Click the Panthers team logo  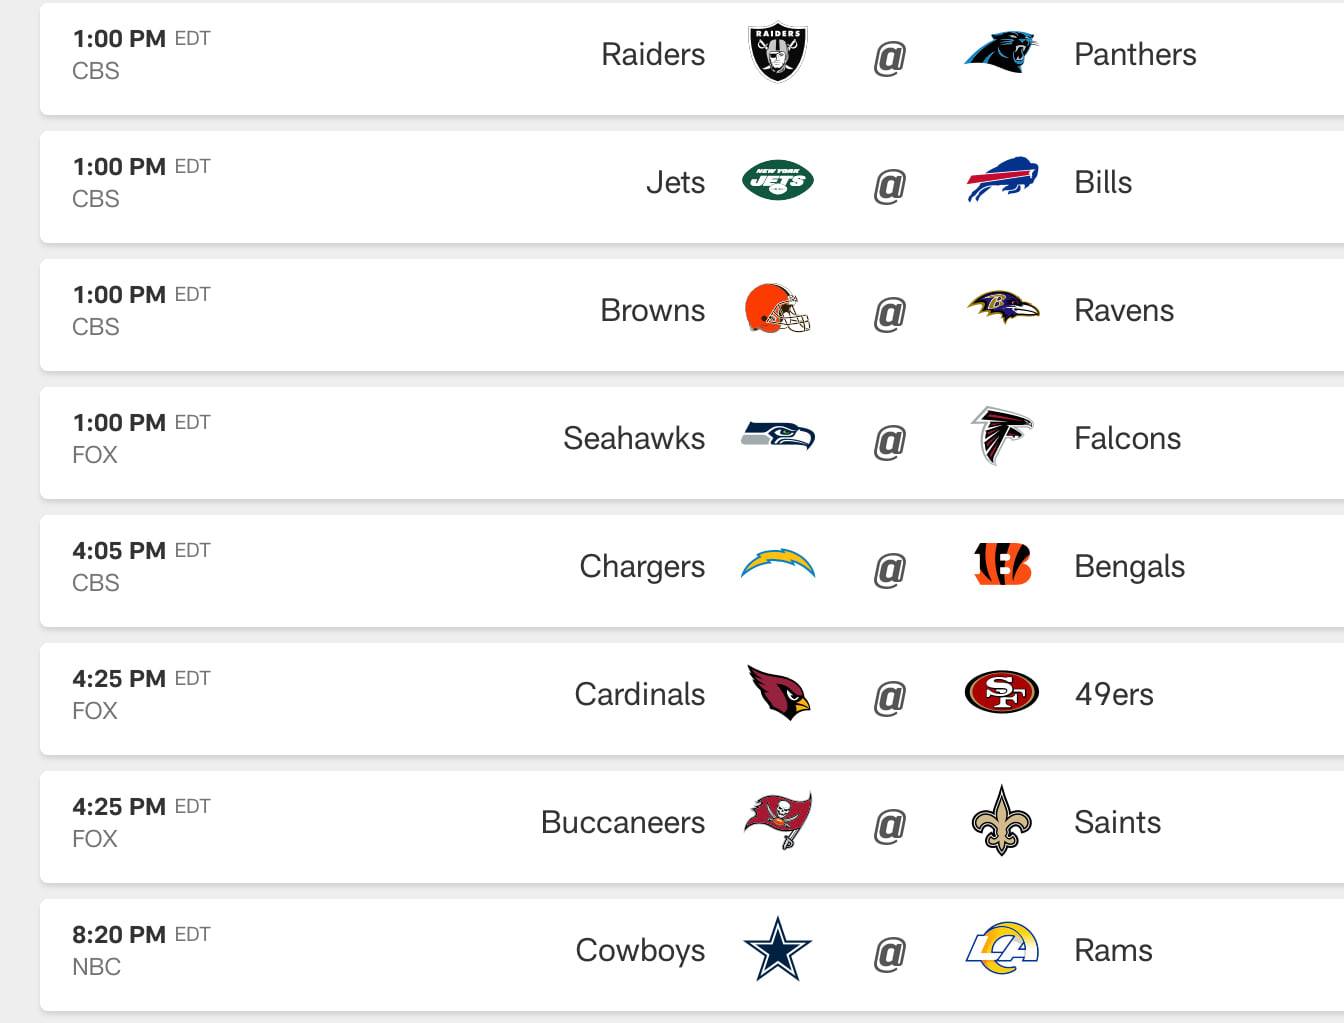pos(1001,53)
